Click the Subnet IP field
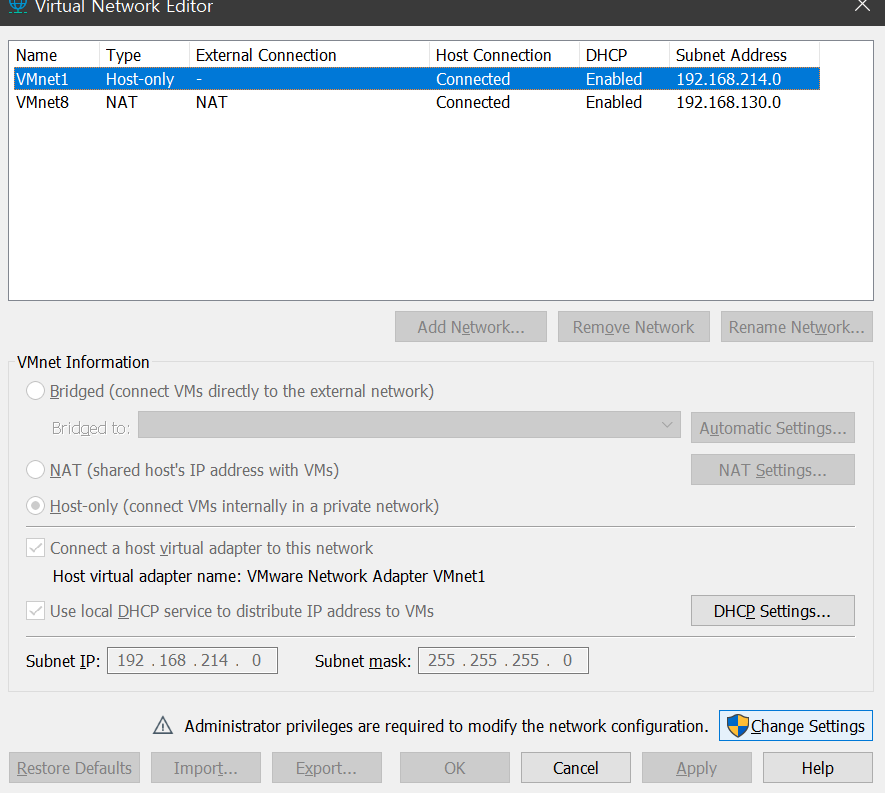The height and width of the screenshot is (793, 885). click(x=192, y=660)
